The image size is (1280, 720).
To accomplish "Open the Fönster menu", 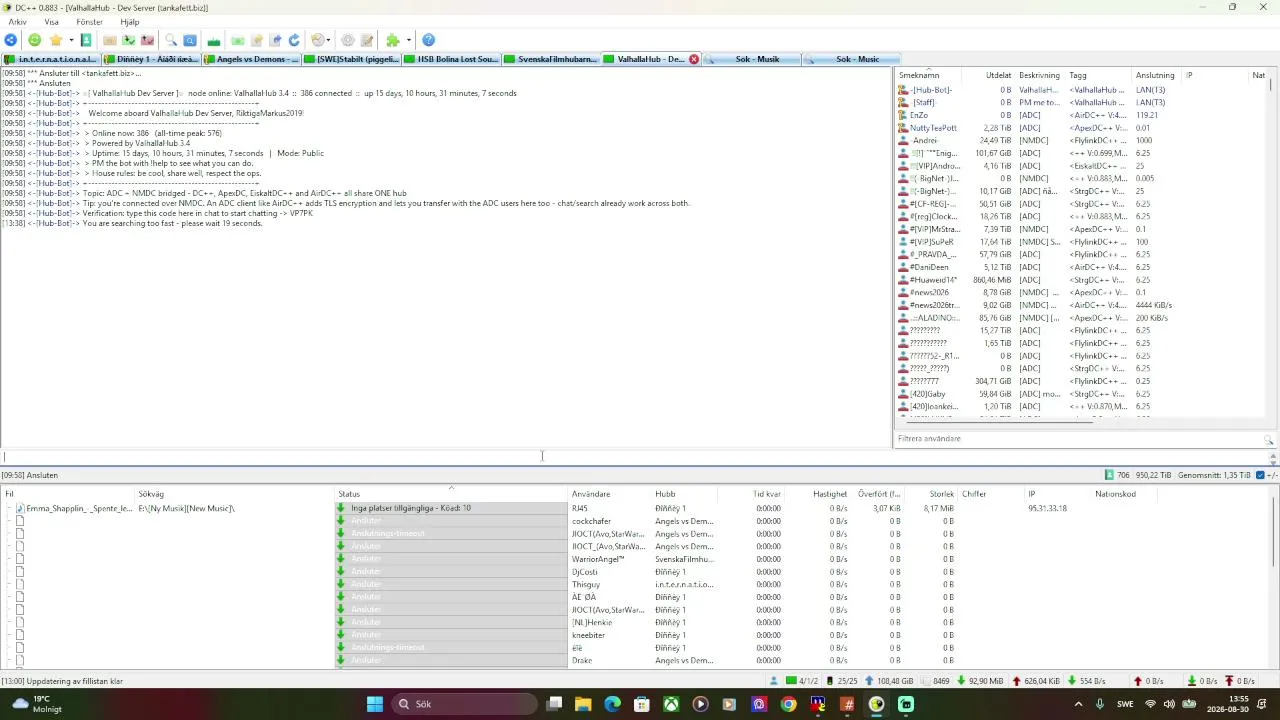I will tap(89, 22).
